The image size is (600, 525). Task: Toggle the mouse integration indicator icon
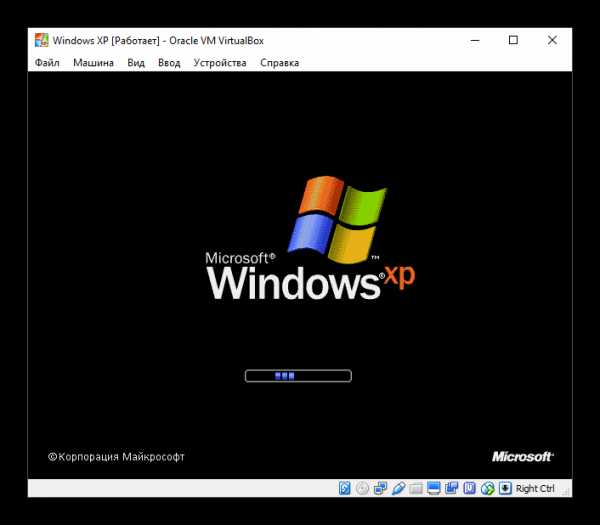(487, 488)
